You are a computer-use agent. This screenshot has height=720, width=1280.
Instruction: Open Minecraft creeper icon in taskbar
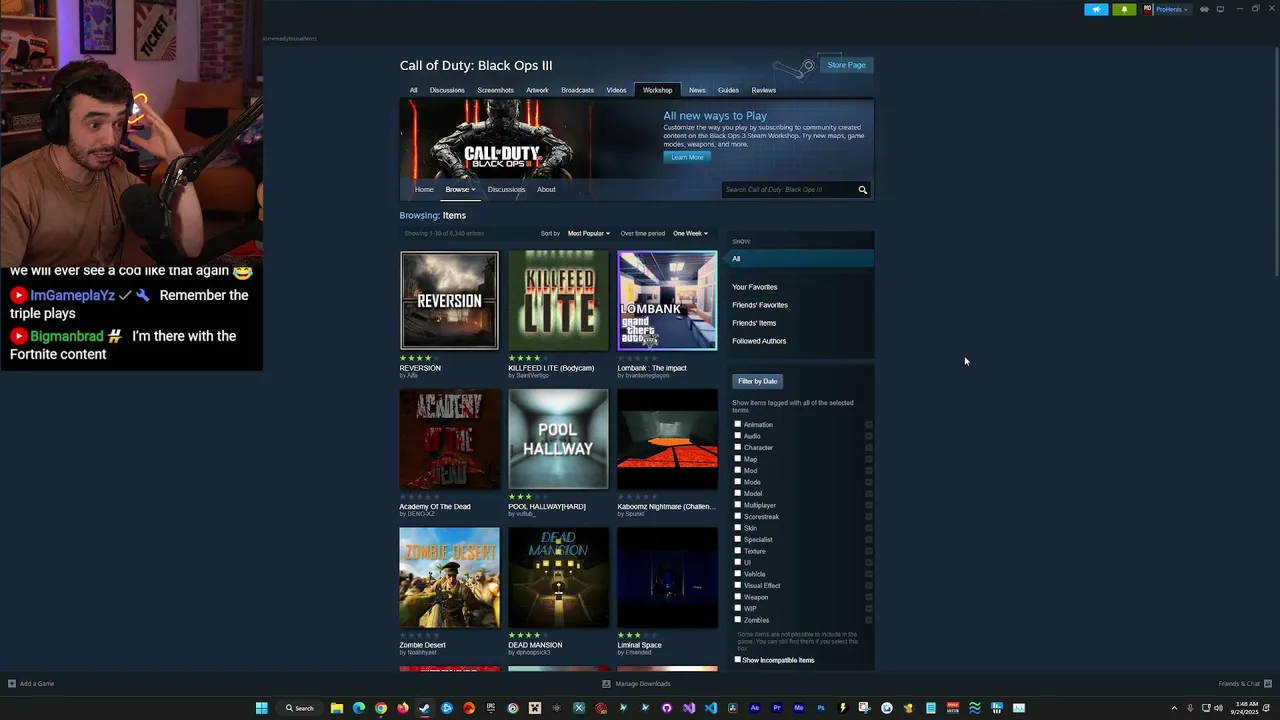click(x=535, y=708)
